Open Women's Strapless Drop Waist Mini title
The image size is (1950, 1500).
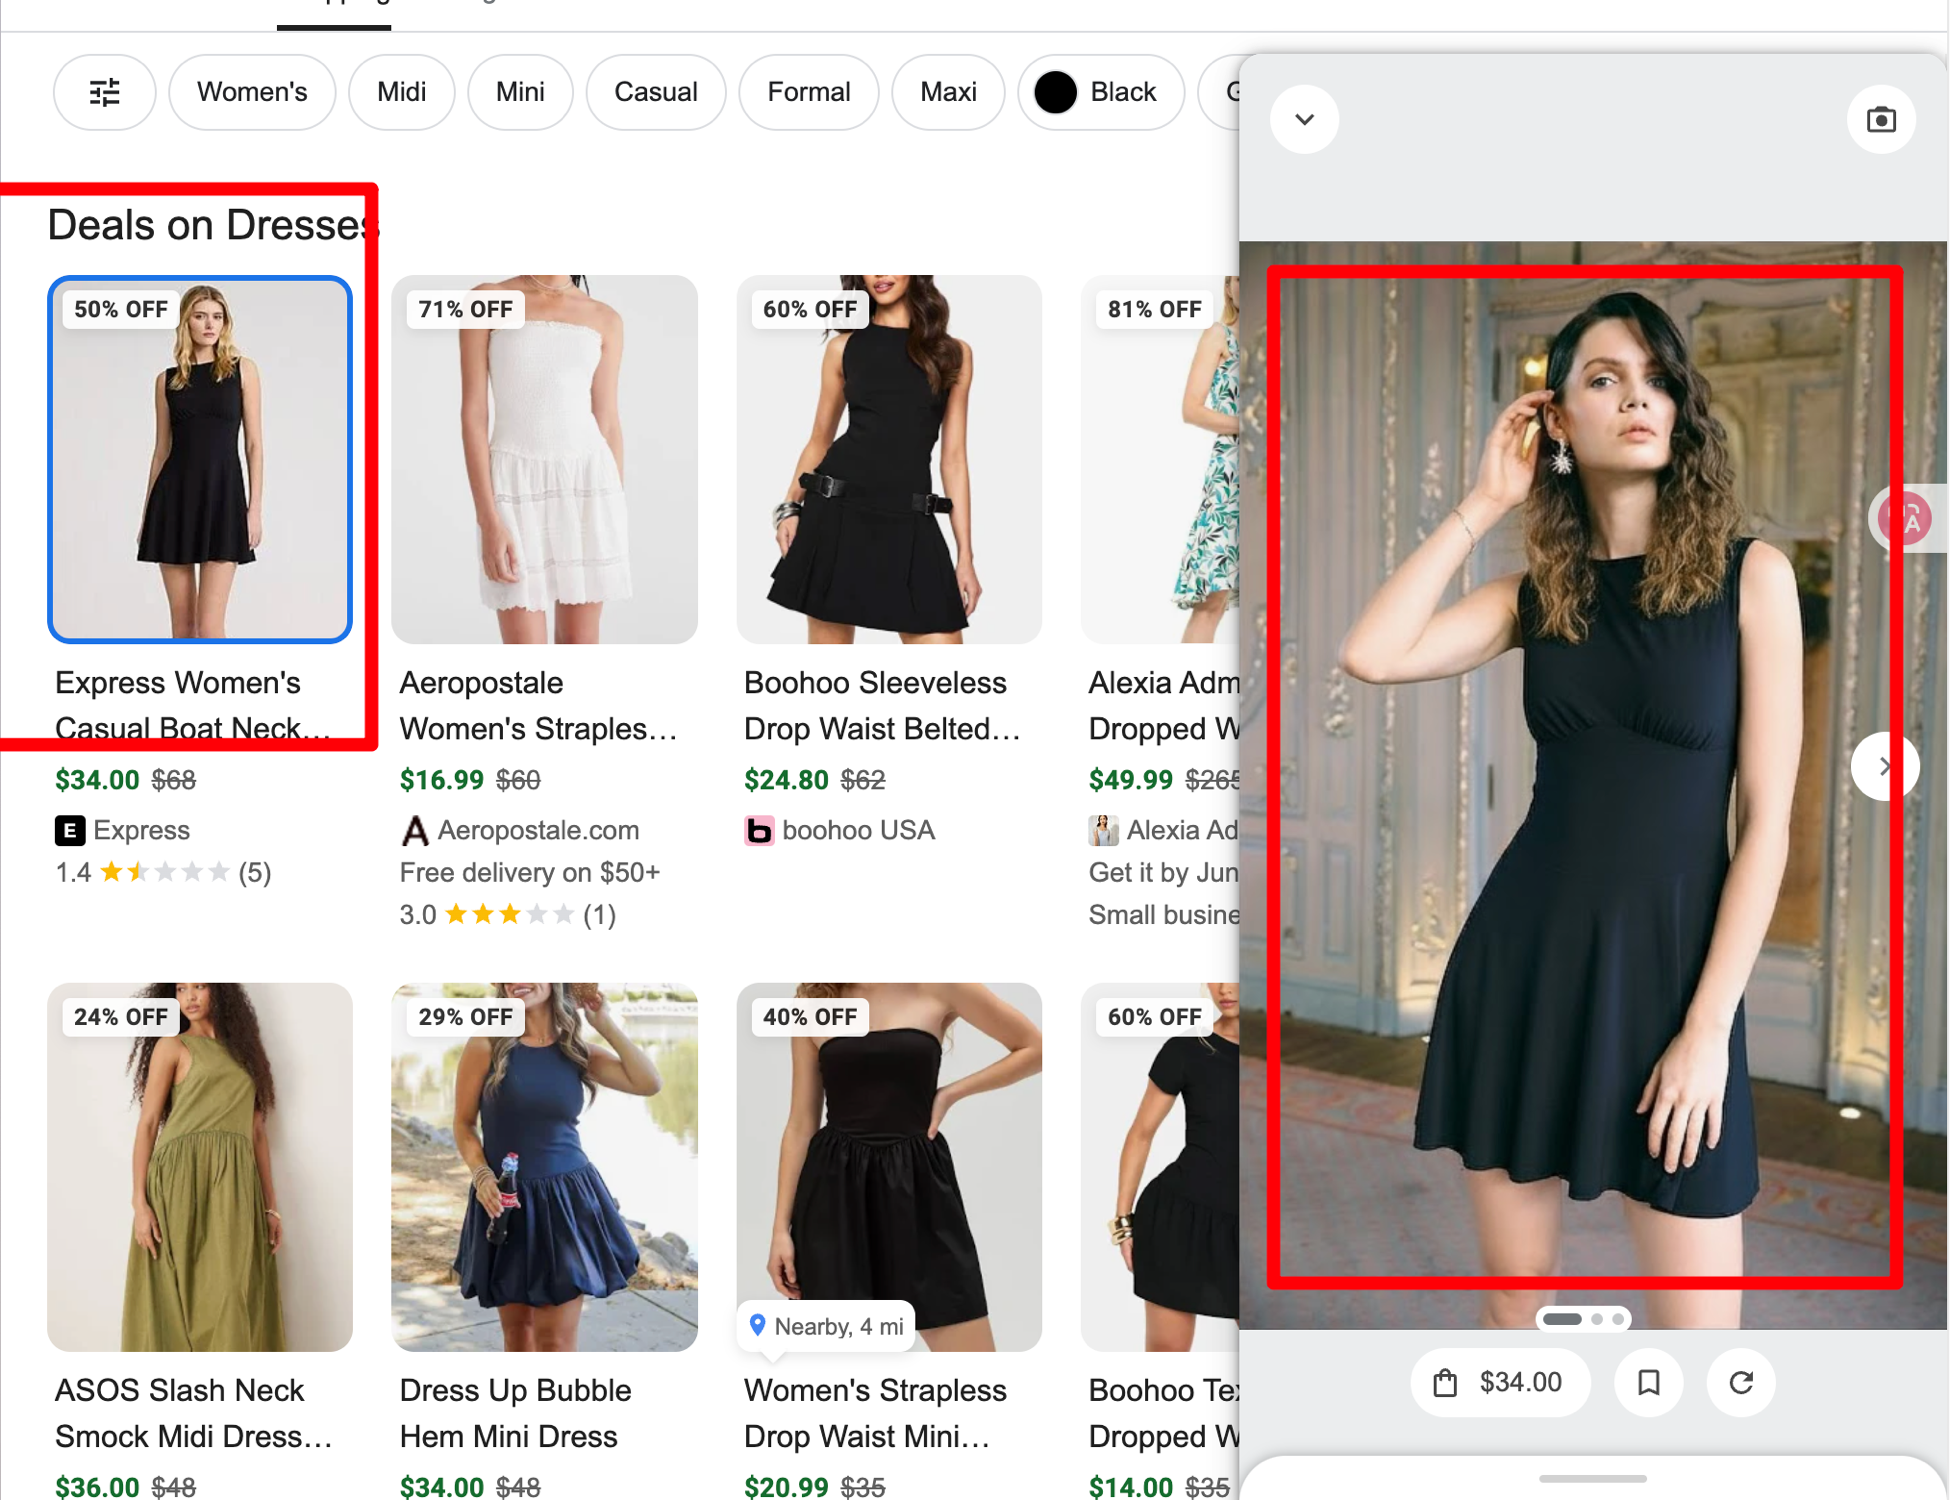point(875,1413)
